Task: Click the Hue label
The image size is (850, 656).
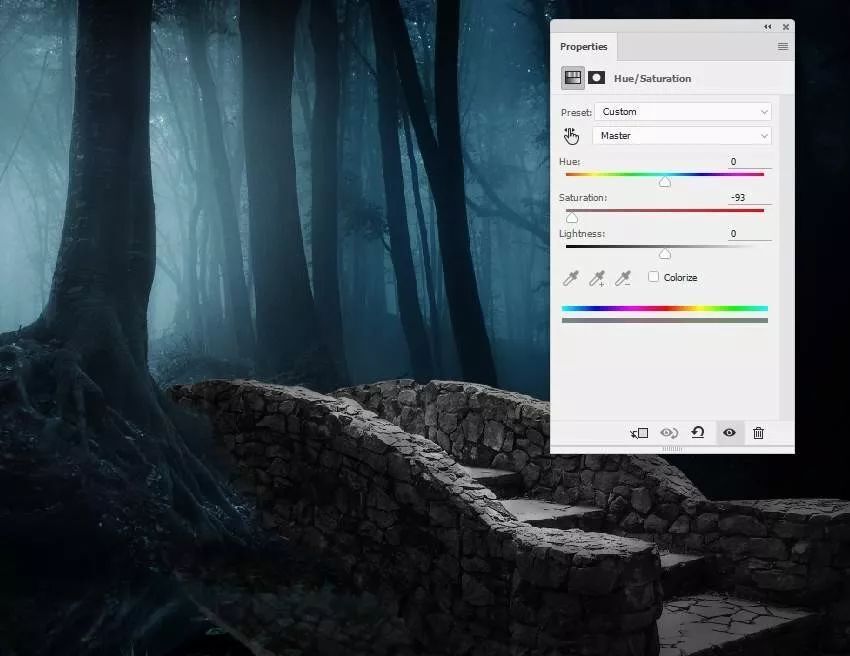Action: tap(569, 162)
